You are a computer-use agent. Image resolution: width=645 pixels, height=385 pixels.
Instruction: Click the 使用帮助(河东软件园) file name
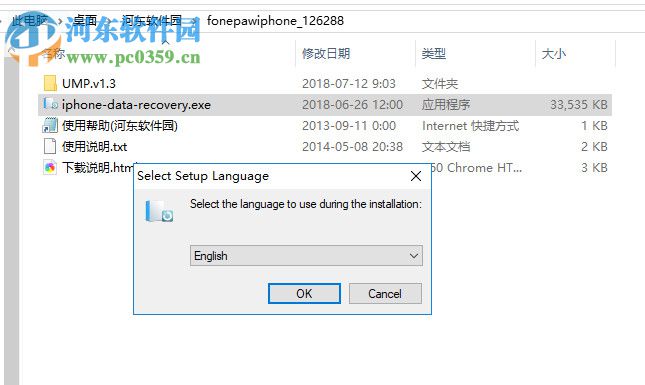tap(120, 125)
